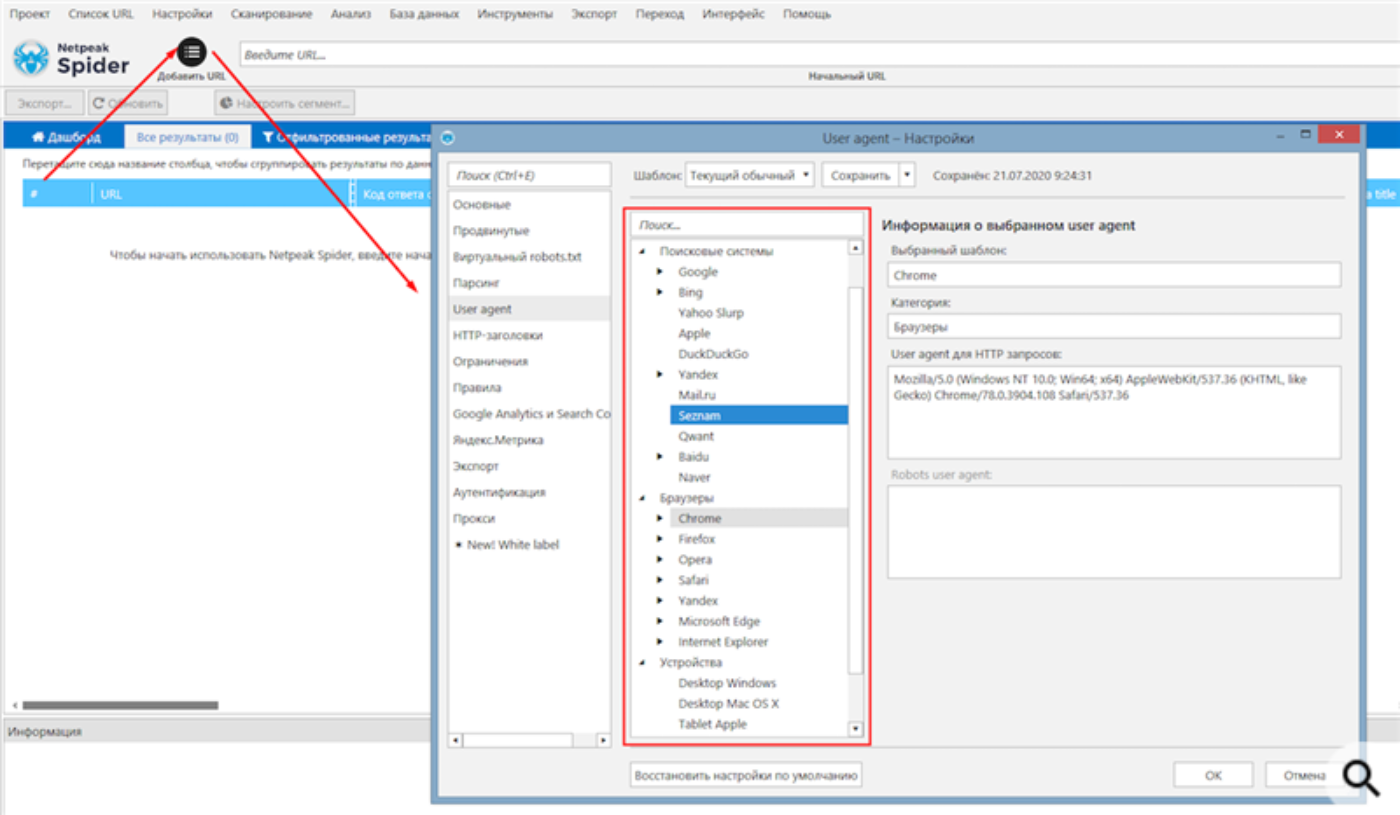Open the Configure segment pie-chart button
Image resolution: width=1400 pixels, height=815 pixels.
tap(285, 103)
